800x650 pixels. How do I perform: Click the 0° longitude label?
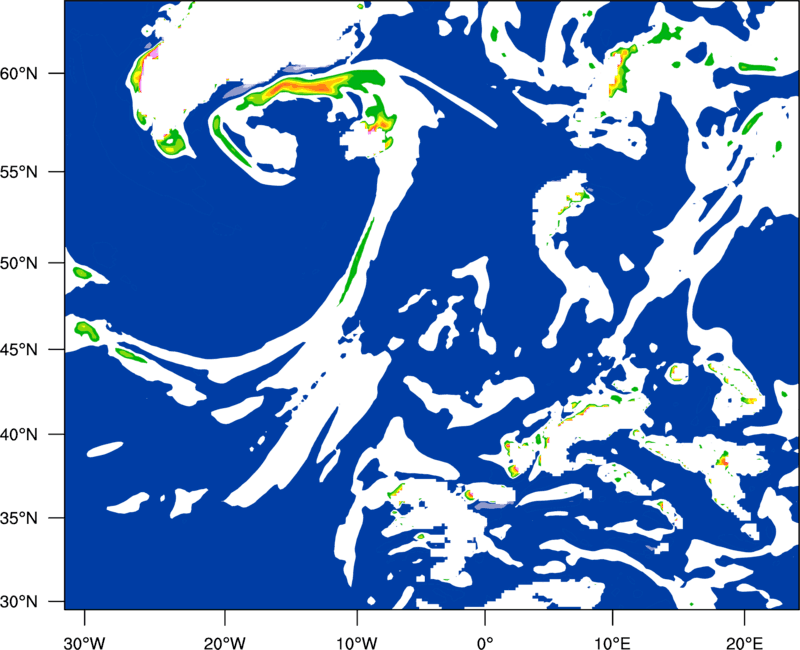(x=485, y=643)
